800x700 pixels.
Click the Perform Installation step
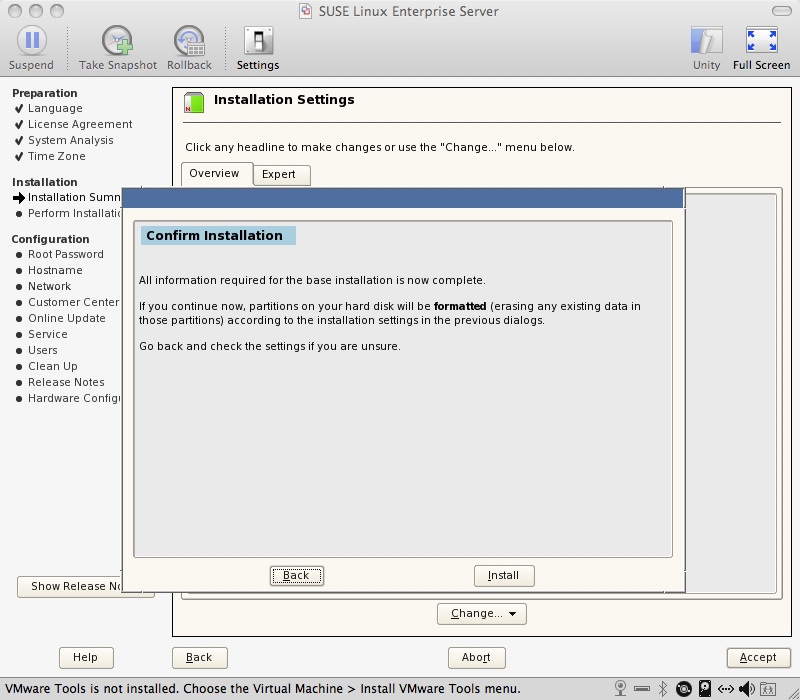(x=74, y=213)
